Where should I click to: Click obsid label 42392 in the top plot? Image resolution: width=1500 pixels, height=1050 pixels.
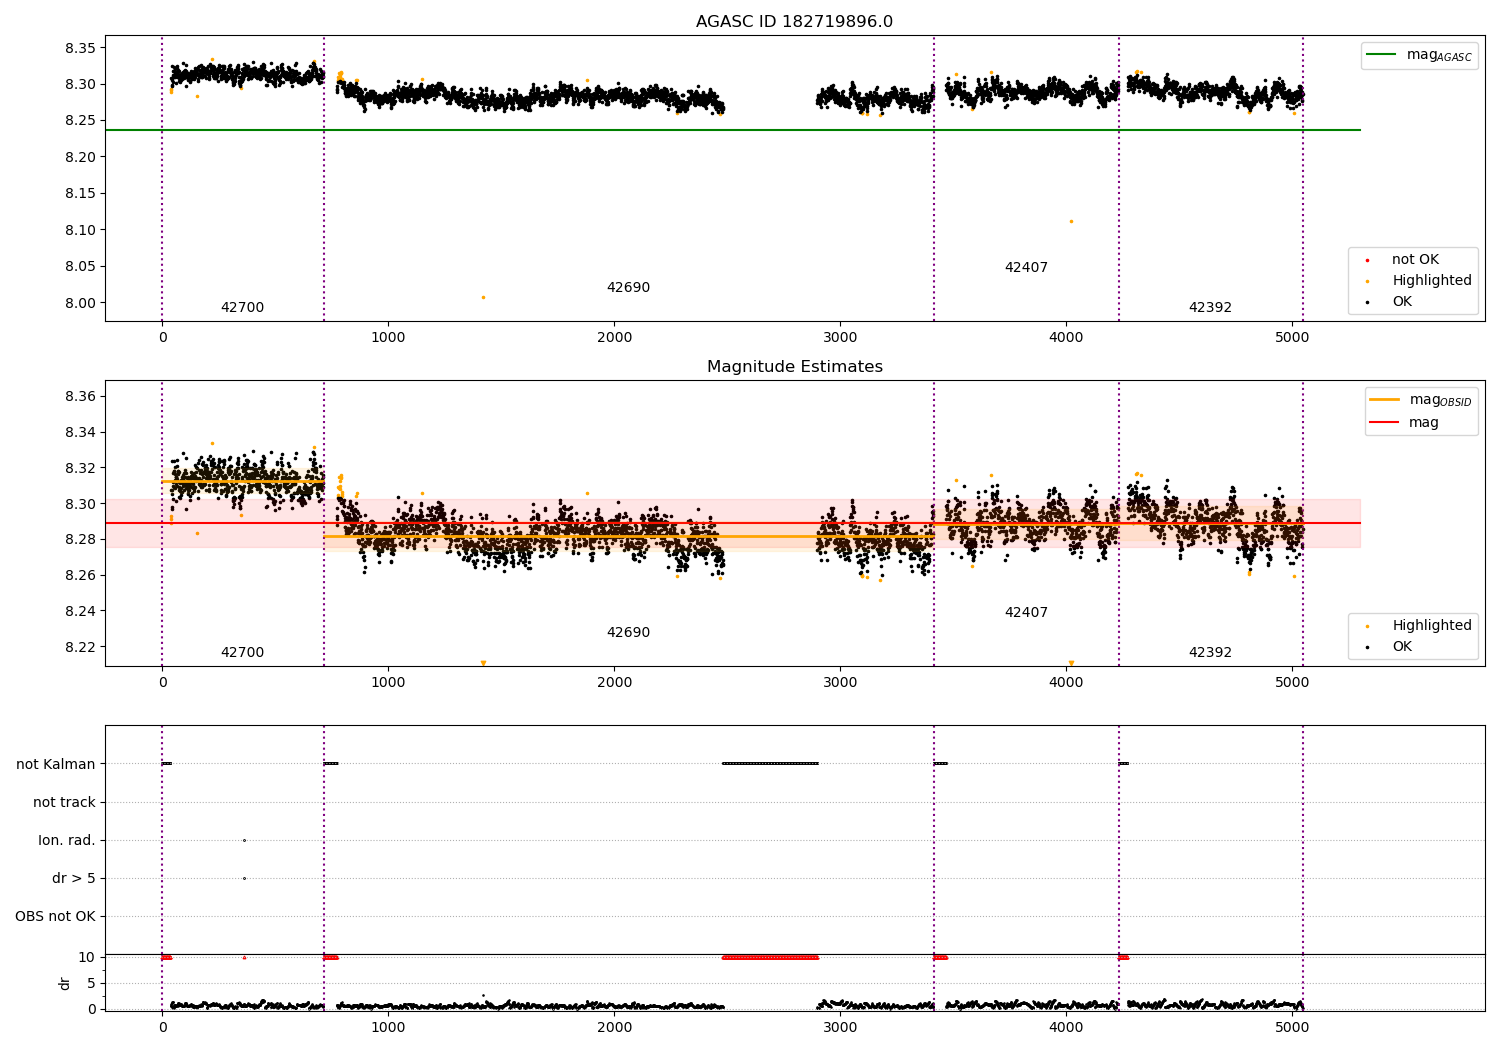pyautogui.click(x=1210, y=308)
